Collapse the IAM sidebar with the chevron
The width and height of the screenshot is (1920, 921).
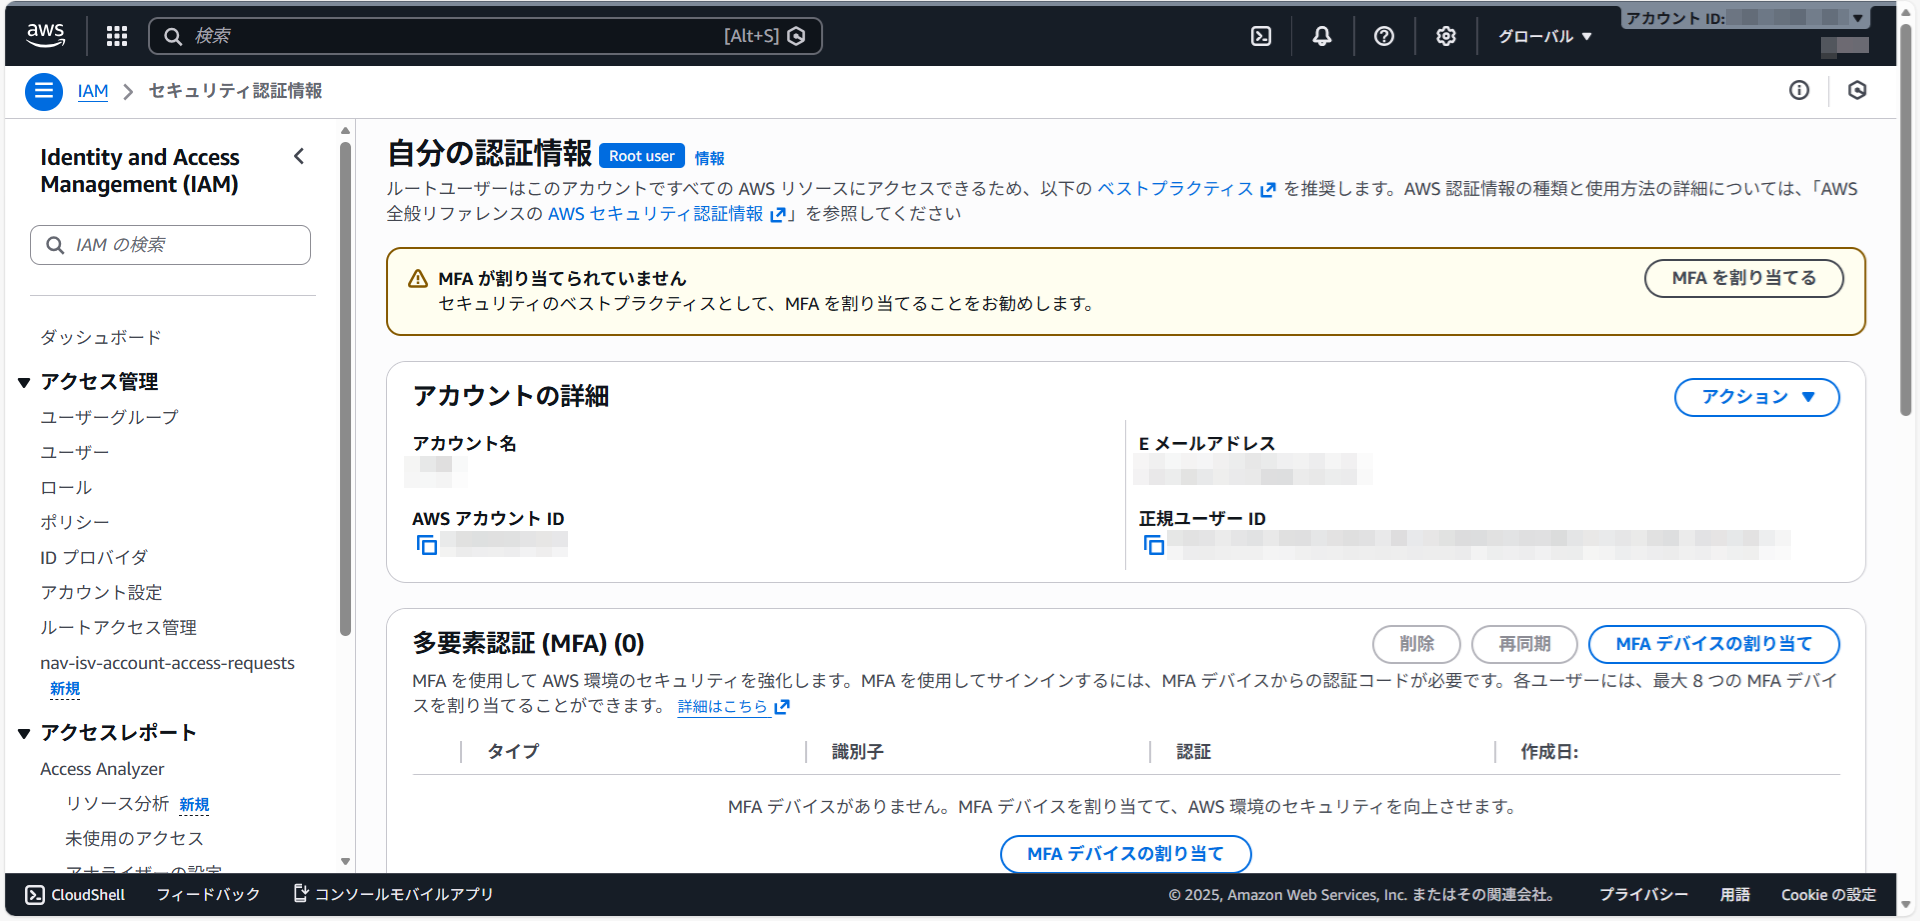[299, 156]
